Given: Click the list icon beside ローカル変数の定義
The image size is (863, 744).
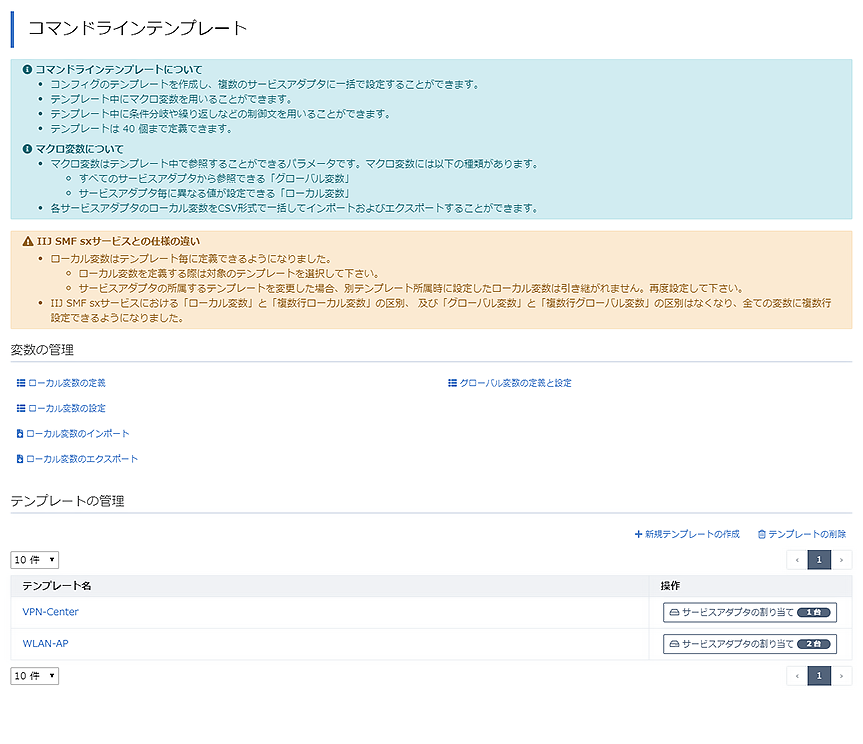Looking at the screenshot, I should (21, 383).
